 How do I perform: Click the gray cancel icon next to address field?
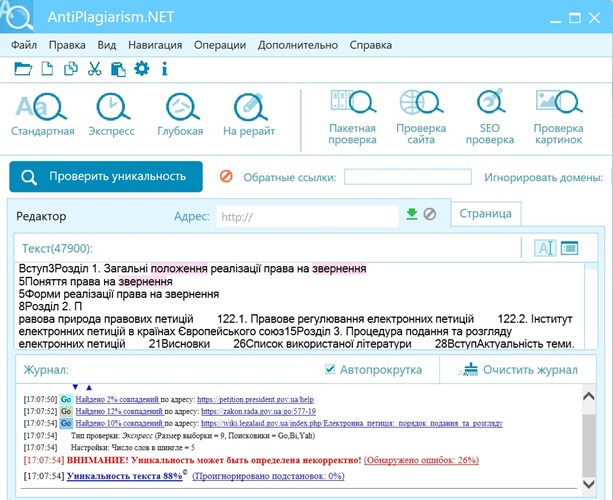(430, 214)
